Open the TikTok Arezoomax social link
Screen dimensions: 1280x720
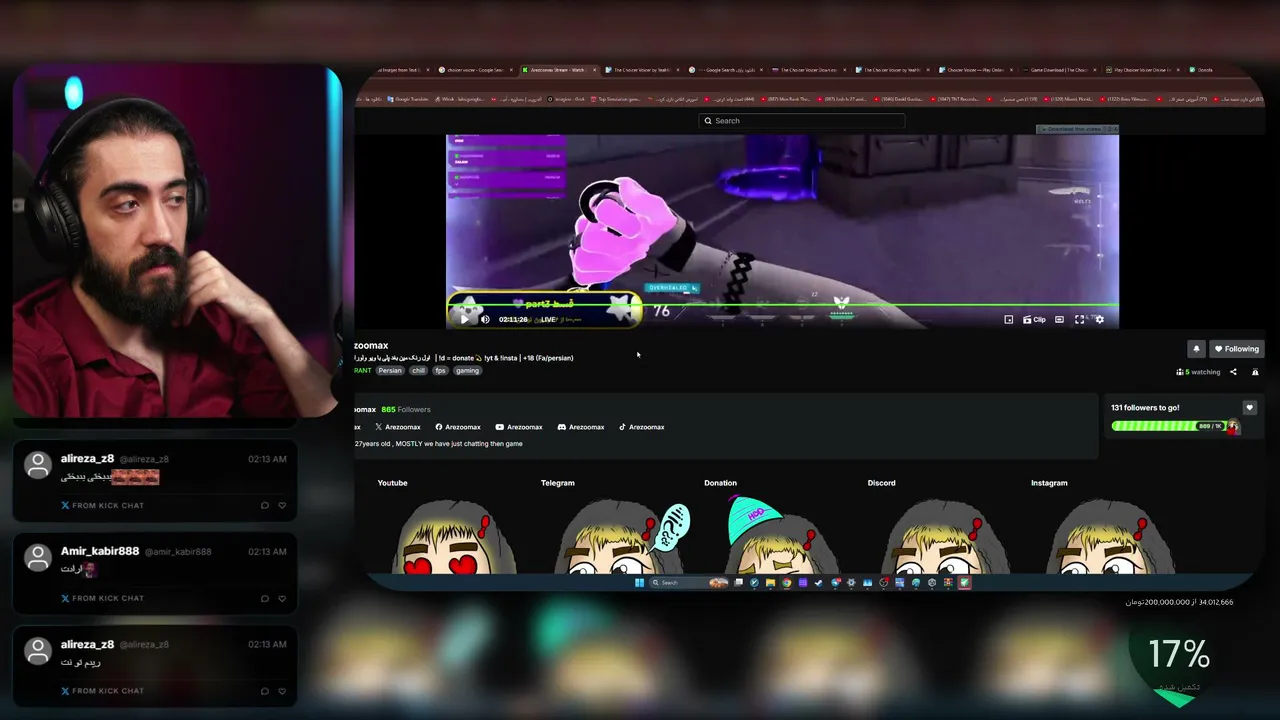point(641,427)
